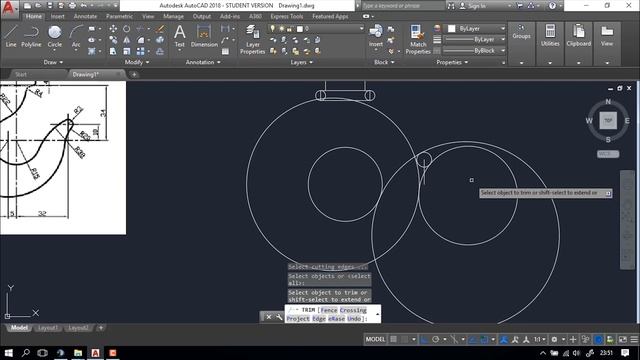Select the Circle tool

point(55,36)
